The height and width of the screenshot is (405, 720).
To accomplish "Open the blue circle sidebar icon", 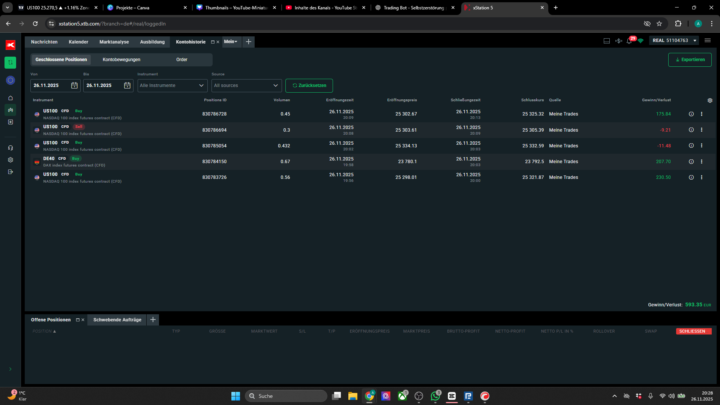I will (10, 80).
